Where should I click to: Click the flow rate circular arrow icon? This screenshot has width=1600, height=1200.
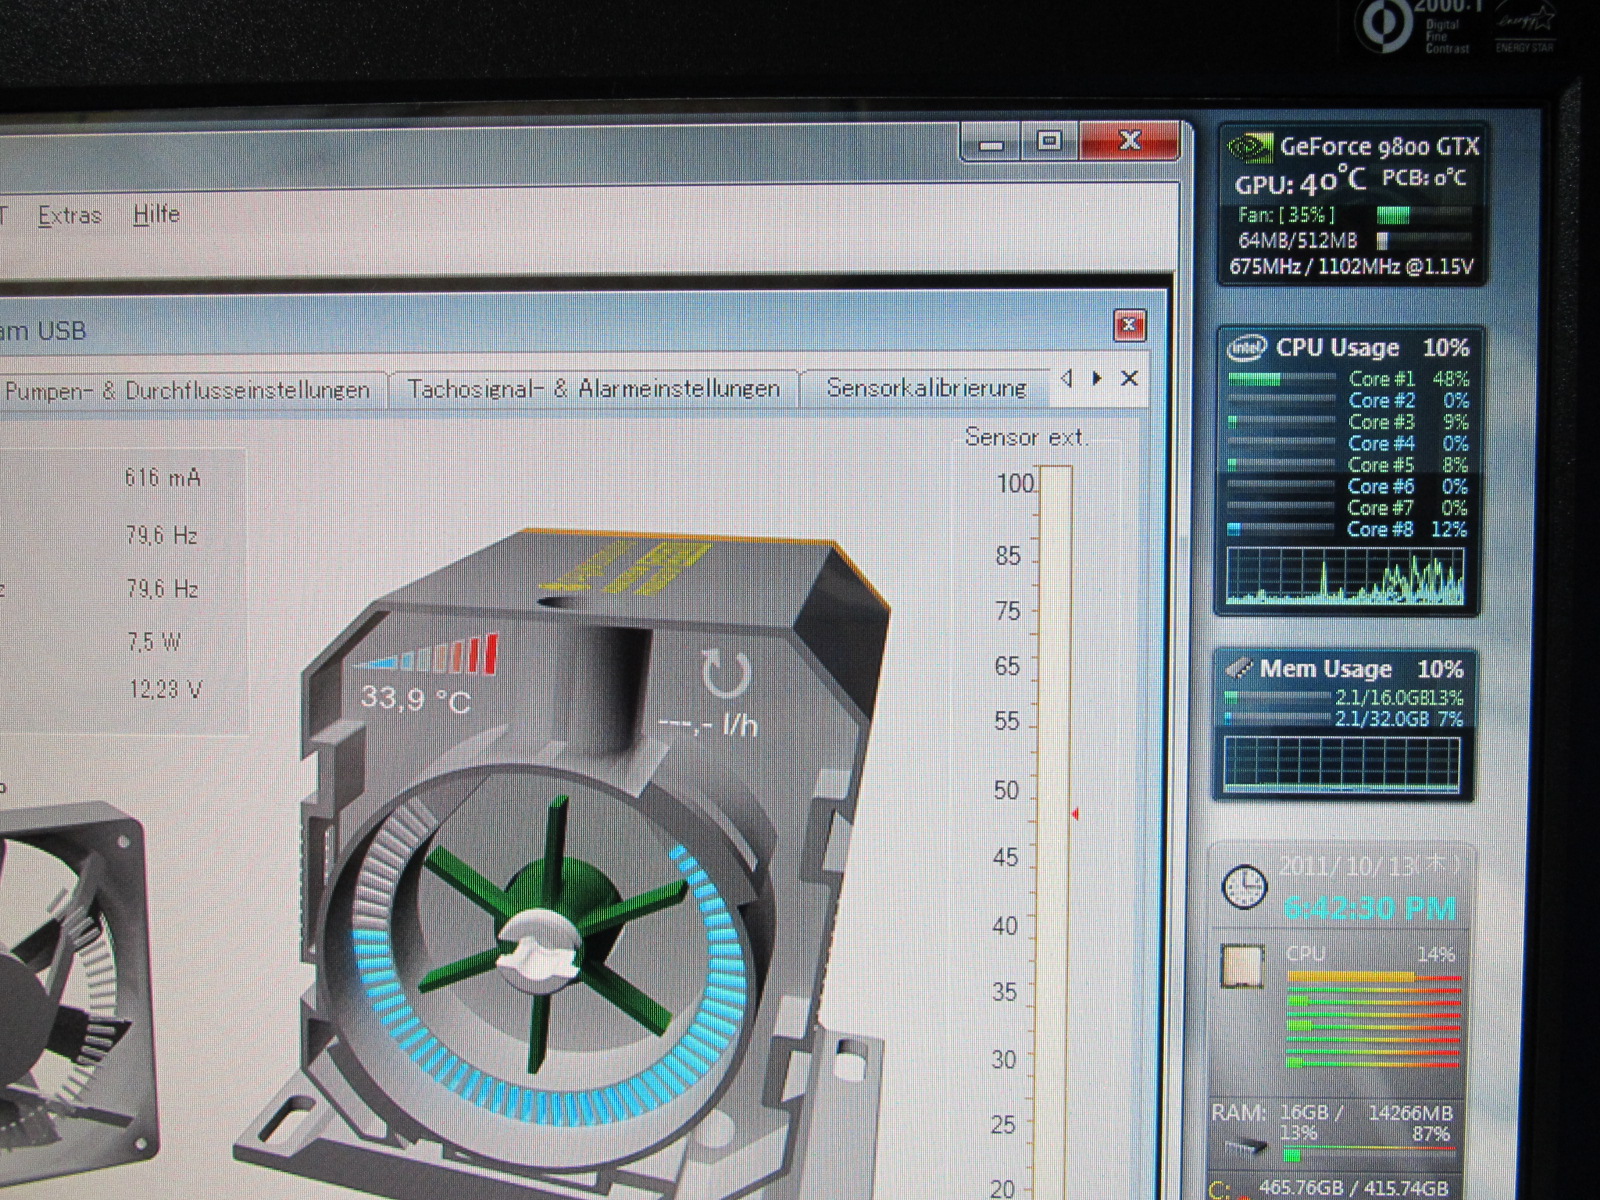[725, 674]
